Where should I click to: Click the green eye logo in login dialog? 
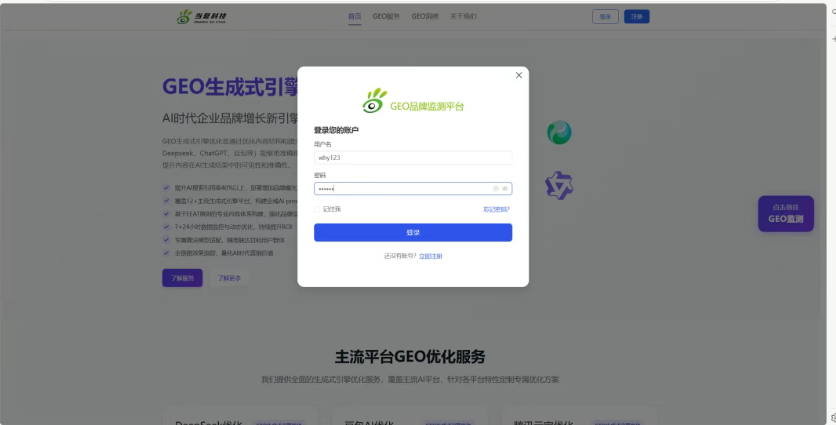click(375, 101)
